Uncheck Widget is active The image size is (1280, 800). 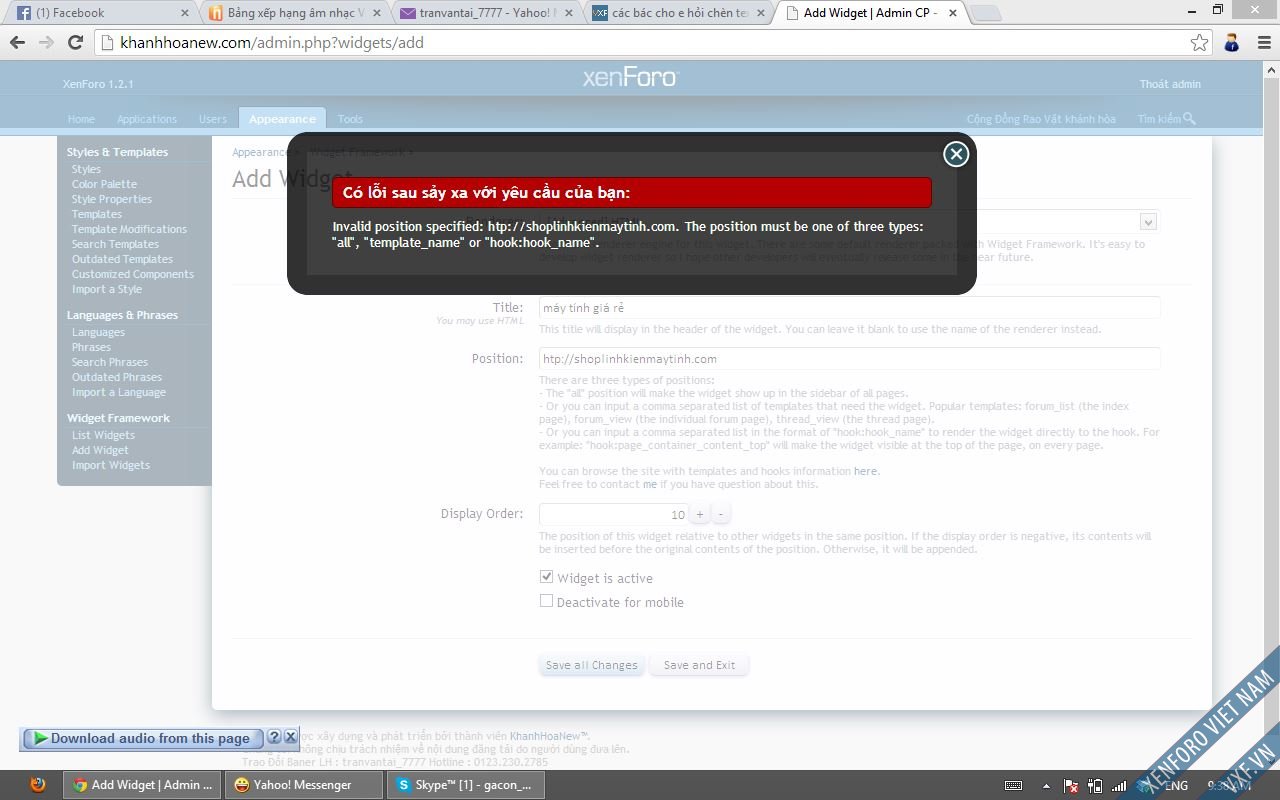click(546, 577)
